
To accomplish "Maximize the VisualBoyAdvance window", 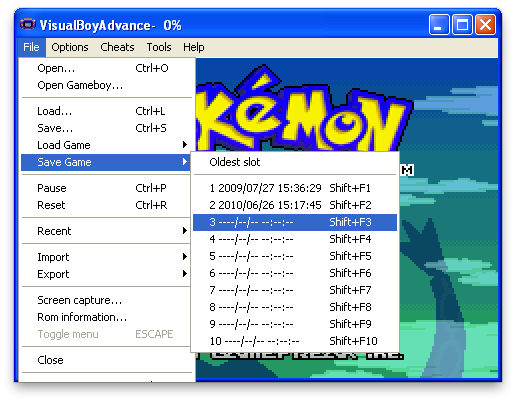I will pos(462,25).
